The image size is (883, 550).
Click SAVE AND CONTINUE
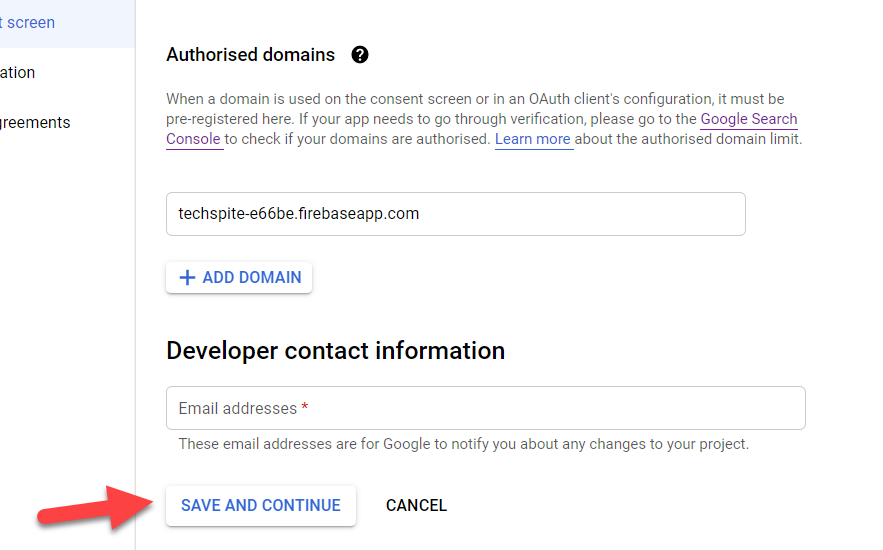260,505
